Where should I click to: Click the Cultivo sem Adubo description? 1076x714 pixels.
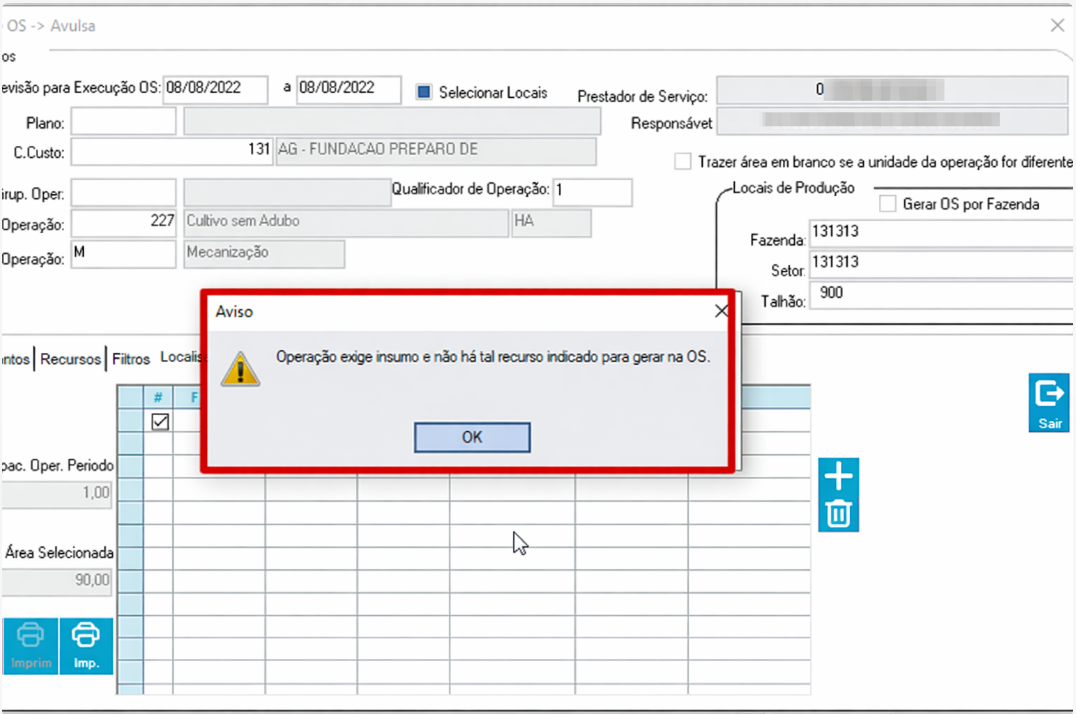tap(346, 223)
